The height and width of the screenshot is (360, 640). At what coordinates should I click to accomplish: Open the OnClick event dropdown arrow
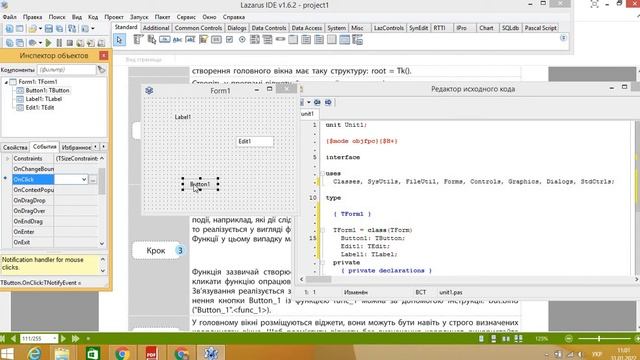[84, 179]
